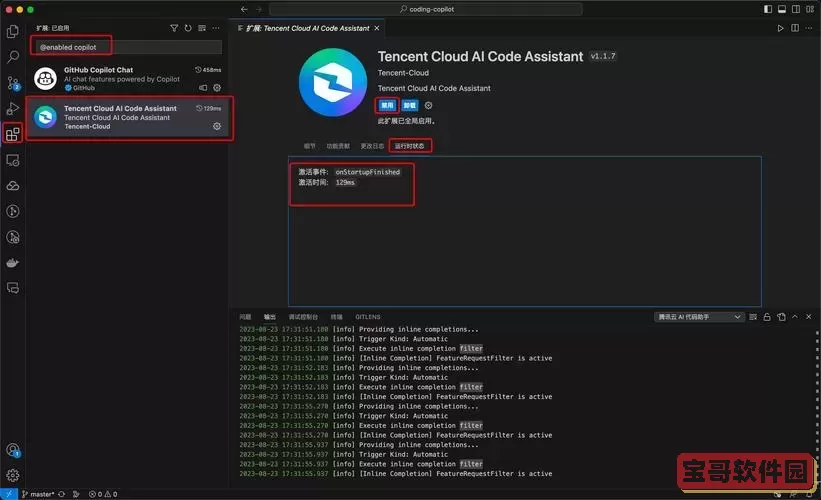Select GitHub Copilot Chat in extension list
The height and width of the screenshot is (500, 821).
click(x=127, y=78)
